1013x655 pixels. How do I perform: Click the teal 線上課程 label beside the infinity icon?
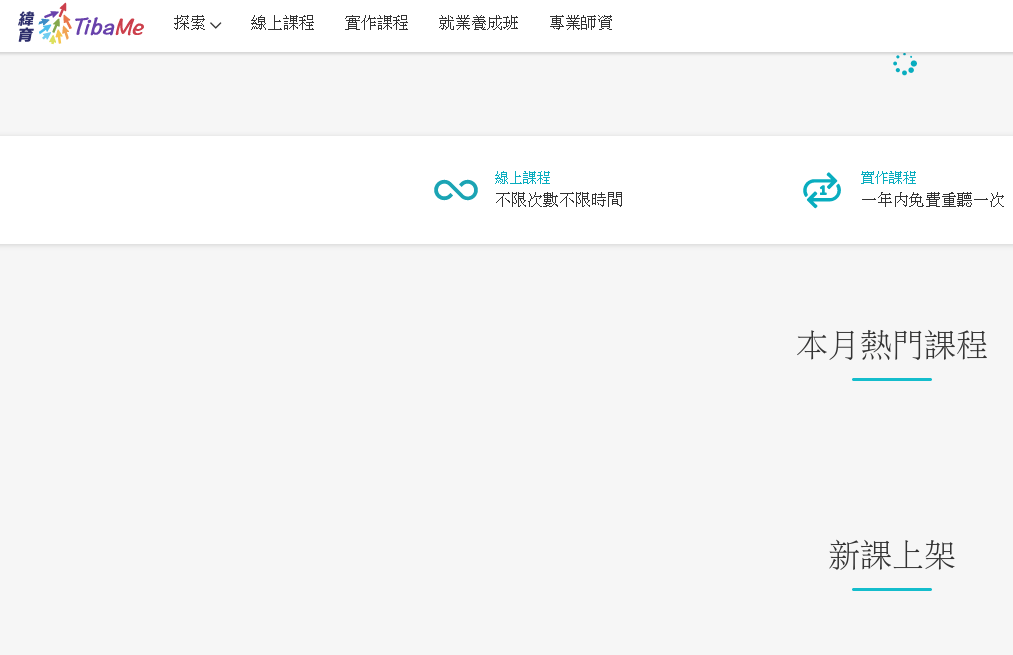(x=522, y=178)
